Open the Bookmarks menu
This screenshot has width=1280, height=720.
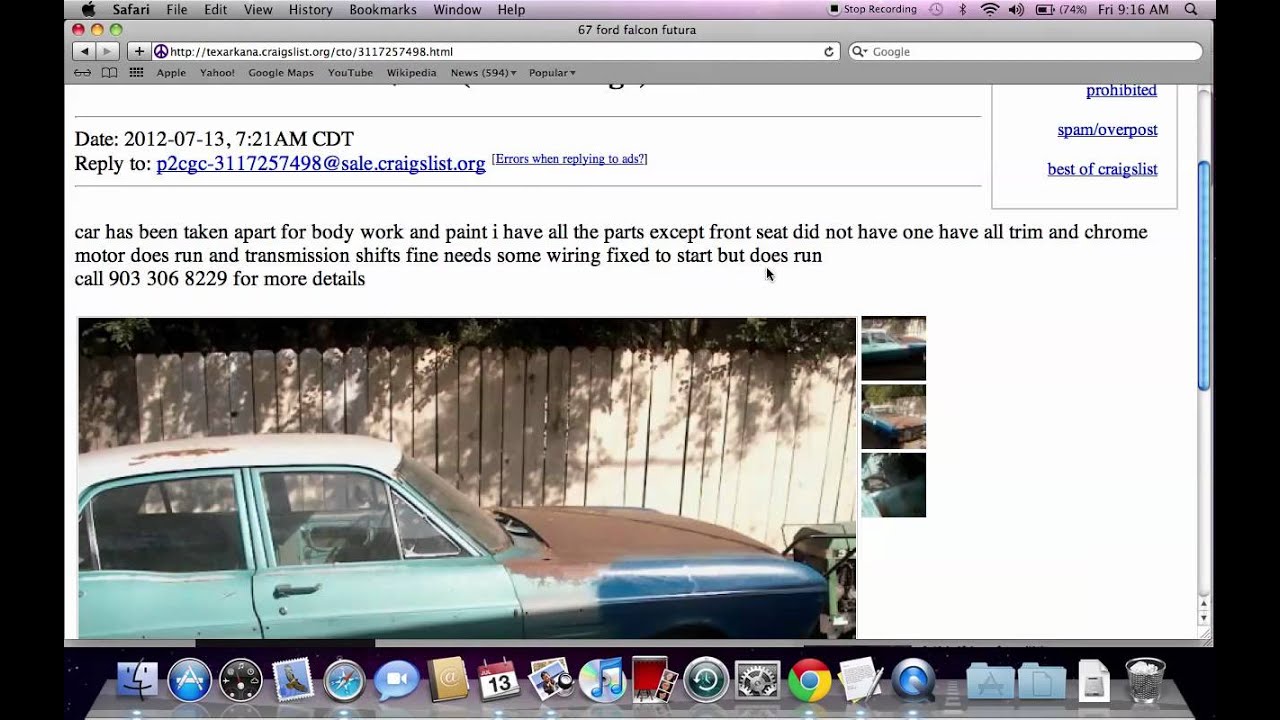coord(383,9)
